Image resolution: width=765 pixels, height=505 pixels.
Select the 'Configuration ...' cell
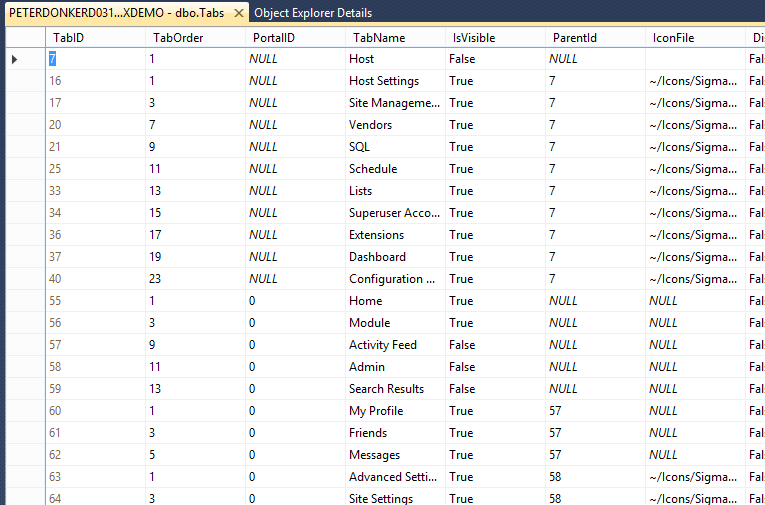pos(395,279)
